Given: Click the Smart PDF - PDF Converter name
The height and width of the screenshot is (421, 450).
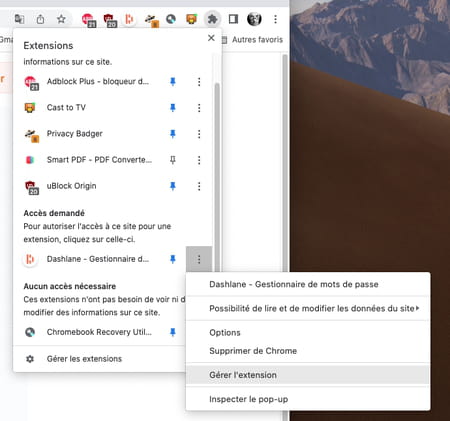Looking at the screenshot, I should pyautogui.click(x=99, y=160).
